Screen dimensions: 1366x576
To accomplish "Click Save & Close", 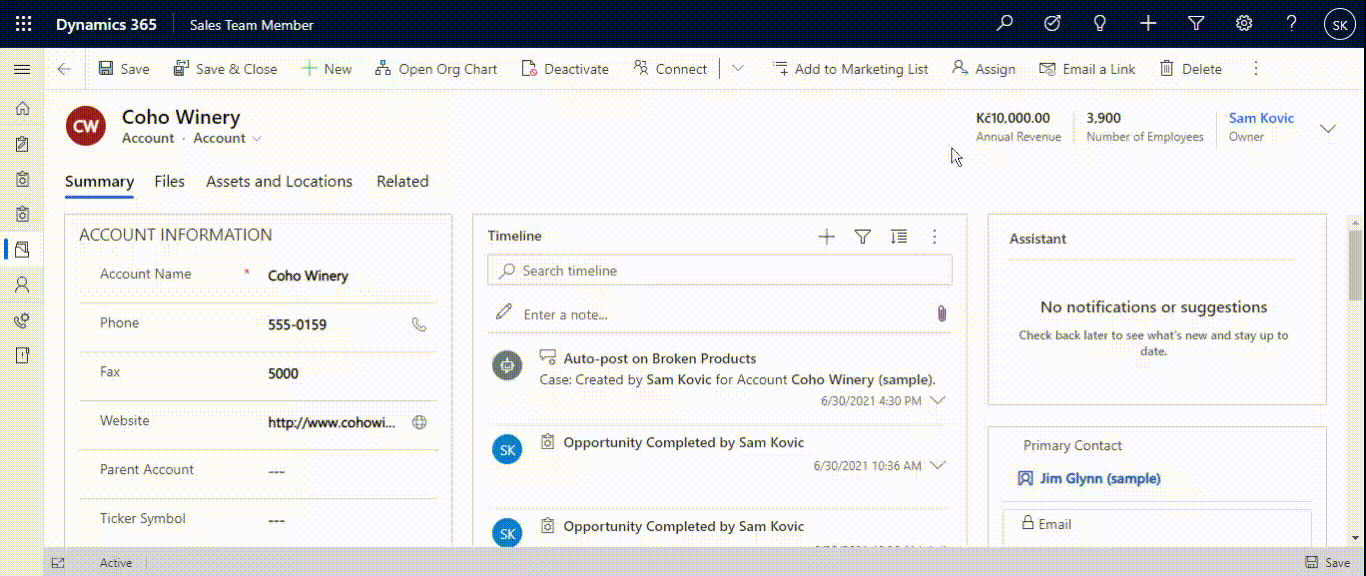I will click(x=225, y=69).
